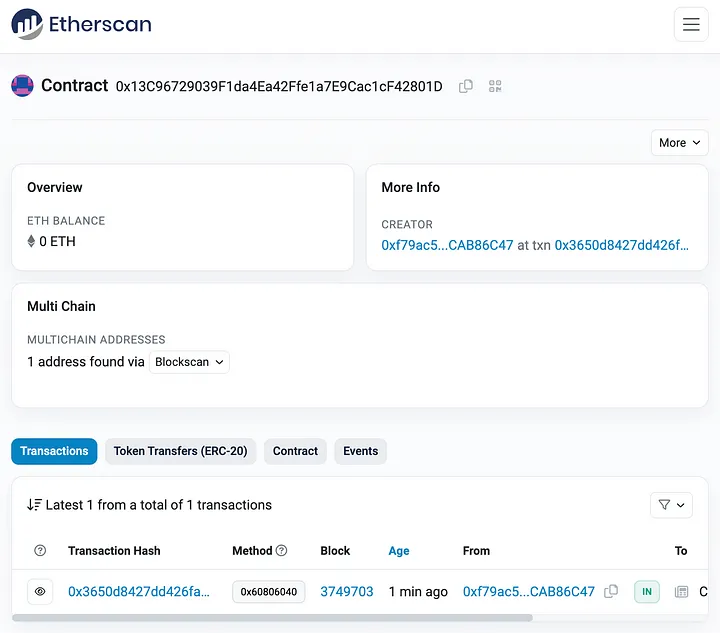Open the hamburger navigation menu

(690, 25)
